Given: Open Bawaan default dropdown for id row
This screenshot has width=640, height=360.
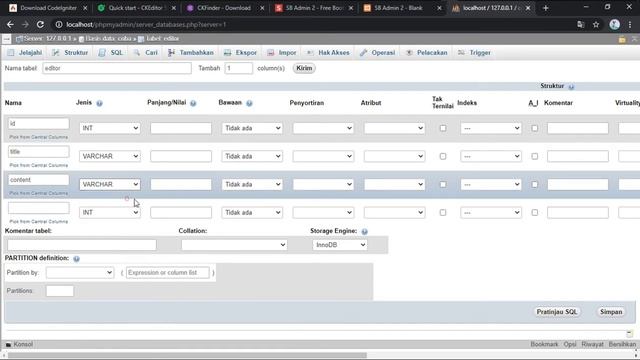Looking at the screenshot, I should (252, 128).
